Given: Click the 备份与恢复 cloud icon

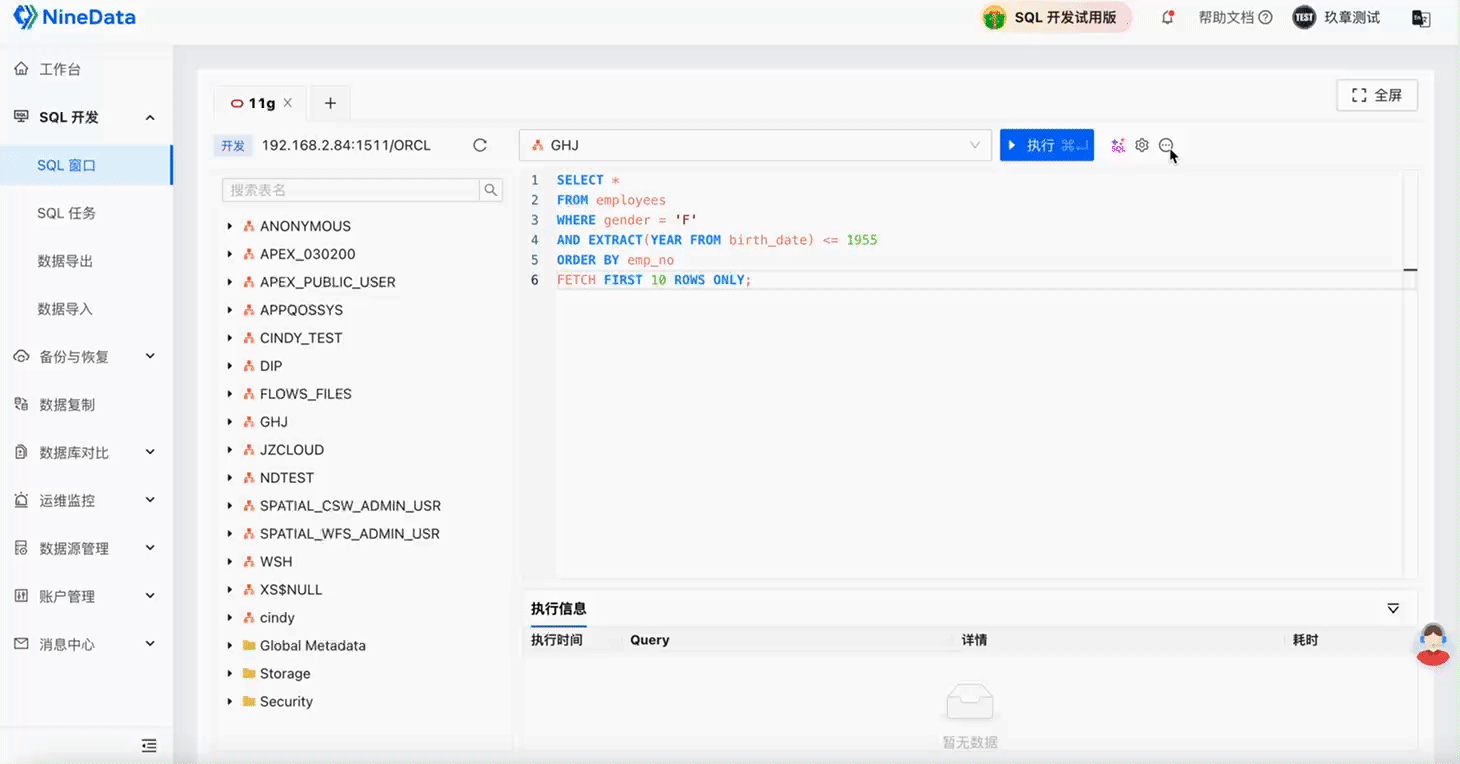Looking at the screenshot, I should 21,356.
